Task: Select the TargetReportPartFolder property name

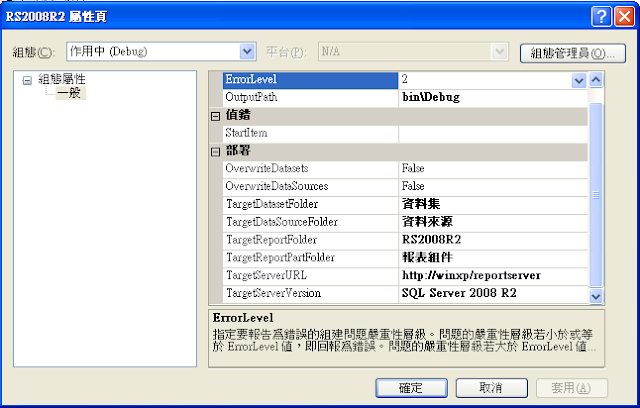Action: coord(280,257)
